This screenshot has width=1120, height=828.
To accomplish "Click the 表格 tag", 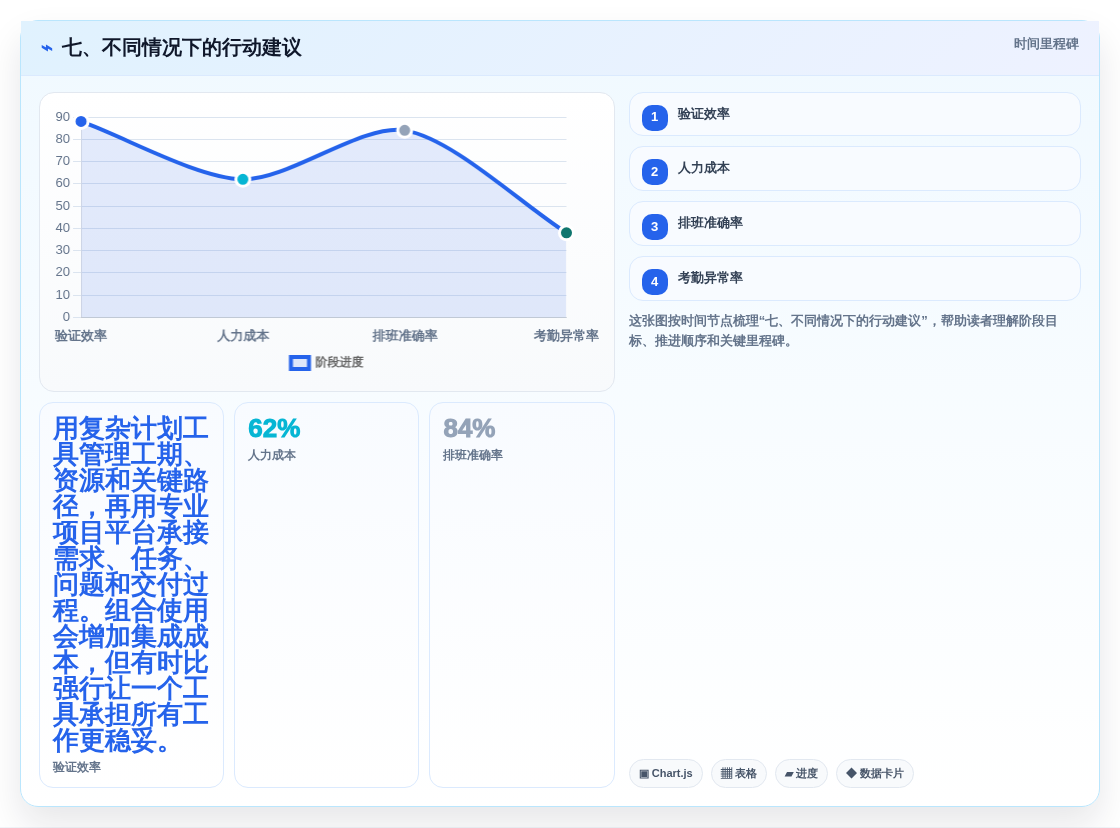I will pyautogui.click(x=739, y=774).
